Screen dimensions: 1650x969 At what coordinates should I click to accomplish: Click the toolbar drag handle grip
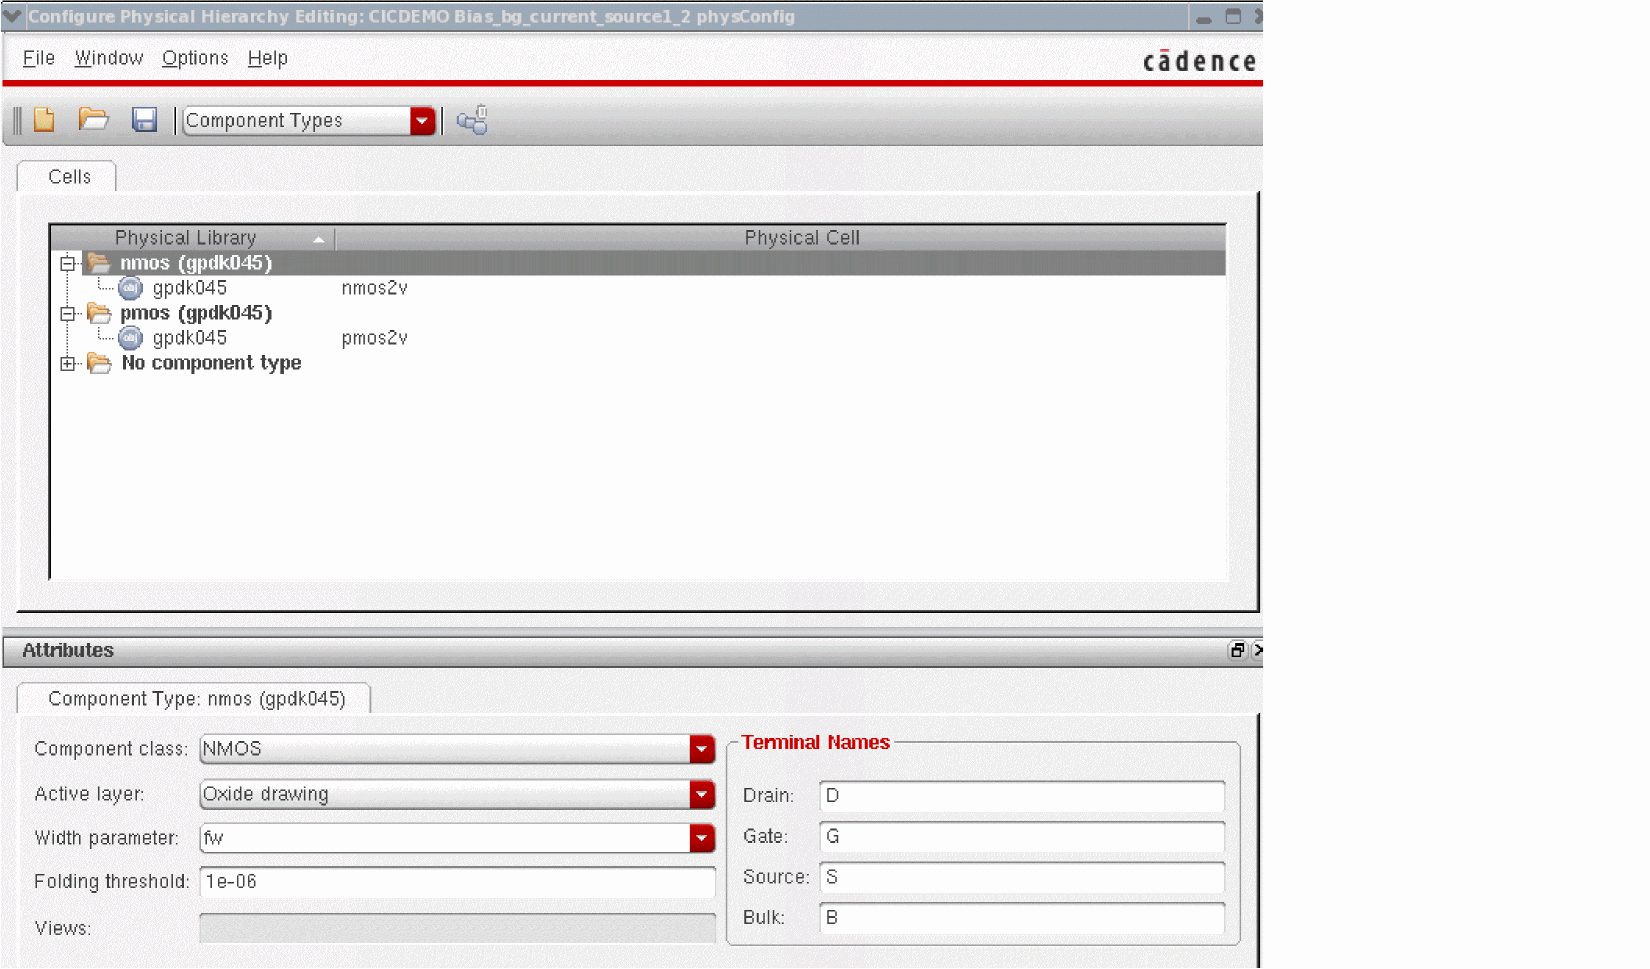[17, 121]
